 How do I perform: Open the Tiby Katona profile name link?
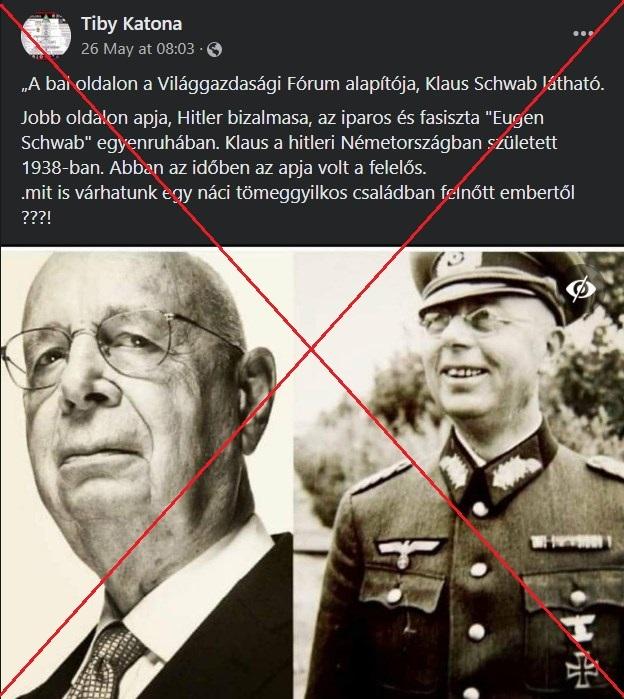pyautogui.click(x=131, y=24)
